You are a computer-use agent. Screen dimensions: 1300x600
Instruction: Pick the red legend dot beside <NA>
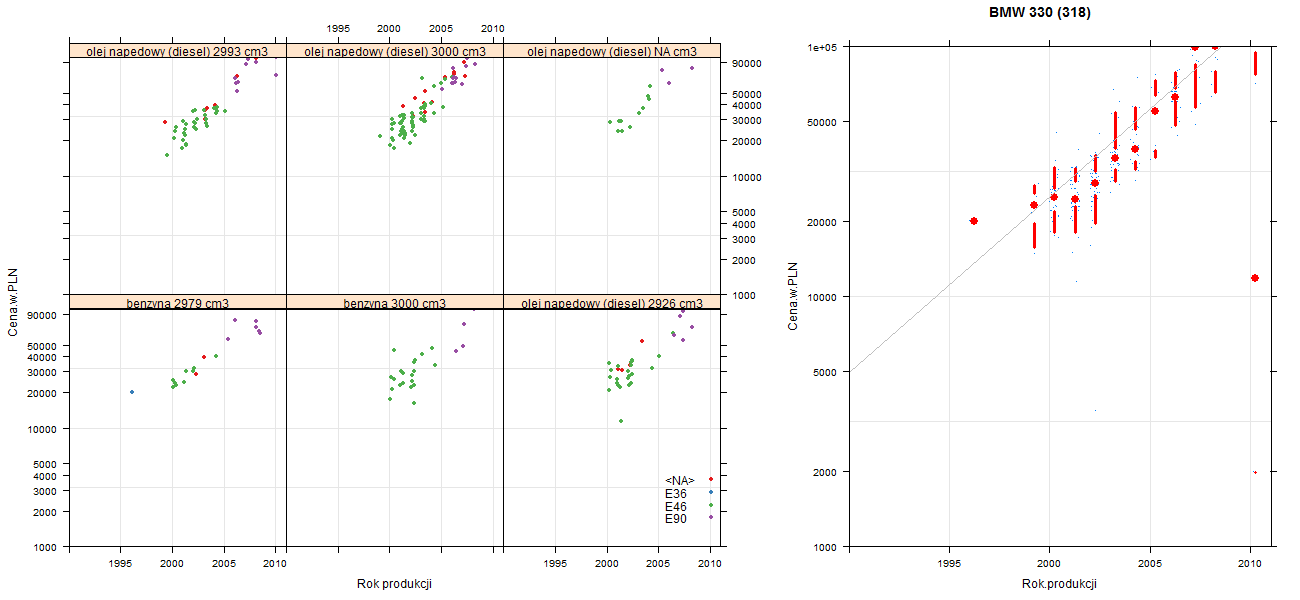tap(710, 480)
